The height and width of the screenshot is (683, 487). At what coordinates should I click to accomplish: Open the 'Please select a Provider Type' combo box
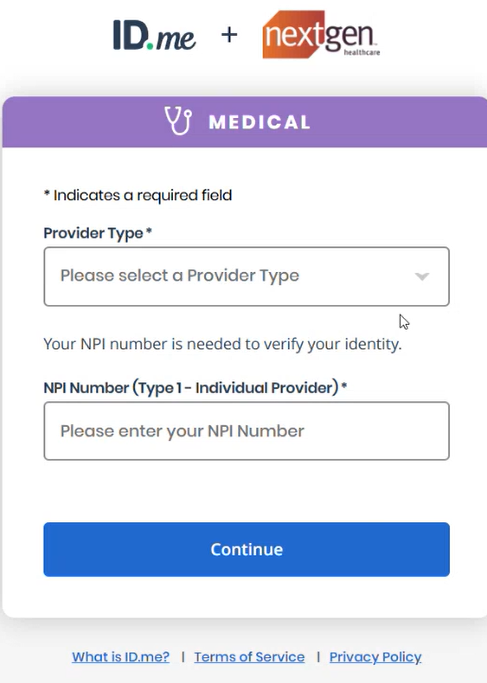point(247,277)
